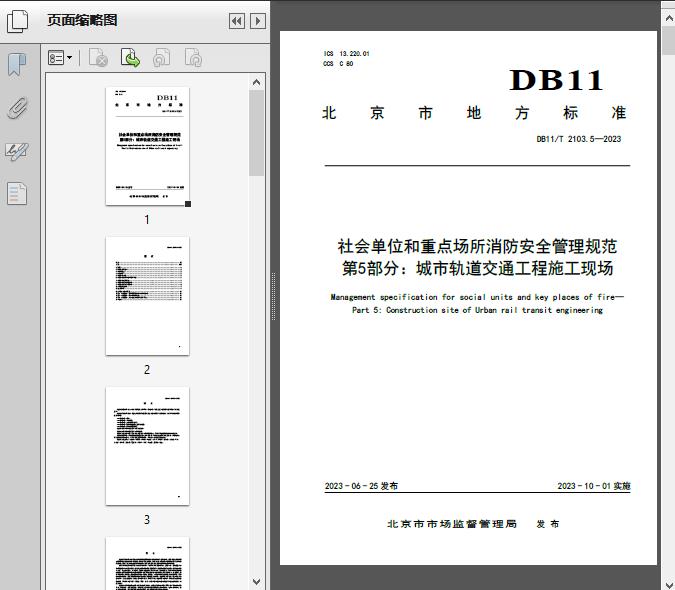Screen dimensions: 675x590
Task: Select page 1 thumbnail
Action: [147, 146]
